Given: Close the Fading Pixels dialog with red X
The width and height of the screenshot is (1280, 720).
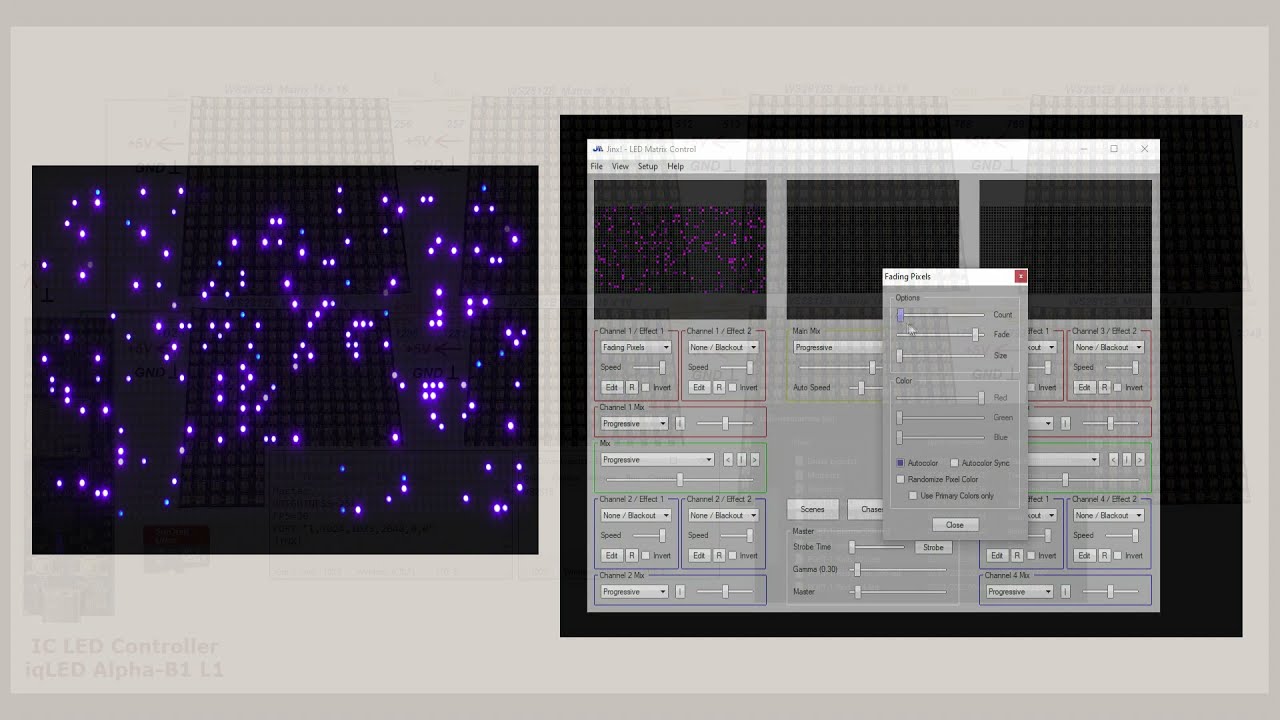Looking at the screenshot, I should point(1020,276).
